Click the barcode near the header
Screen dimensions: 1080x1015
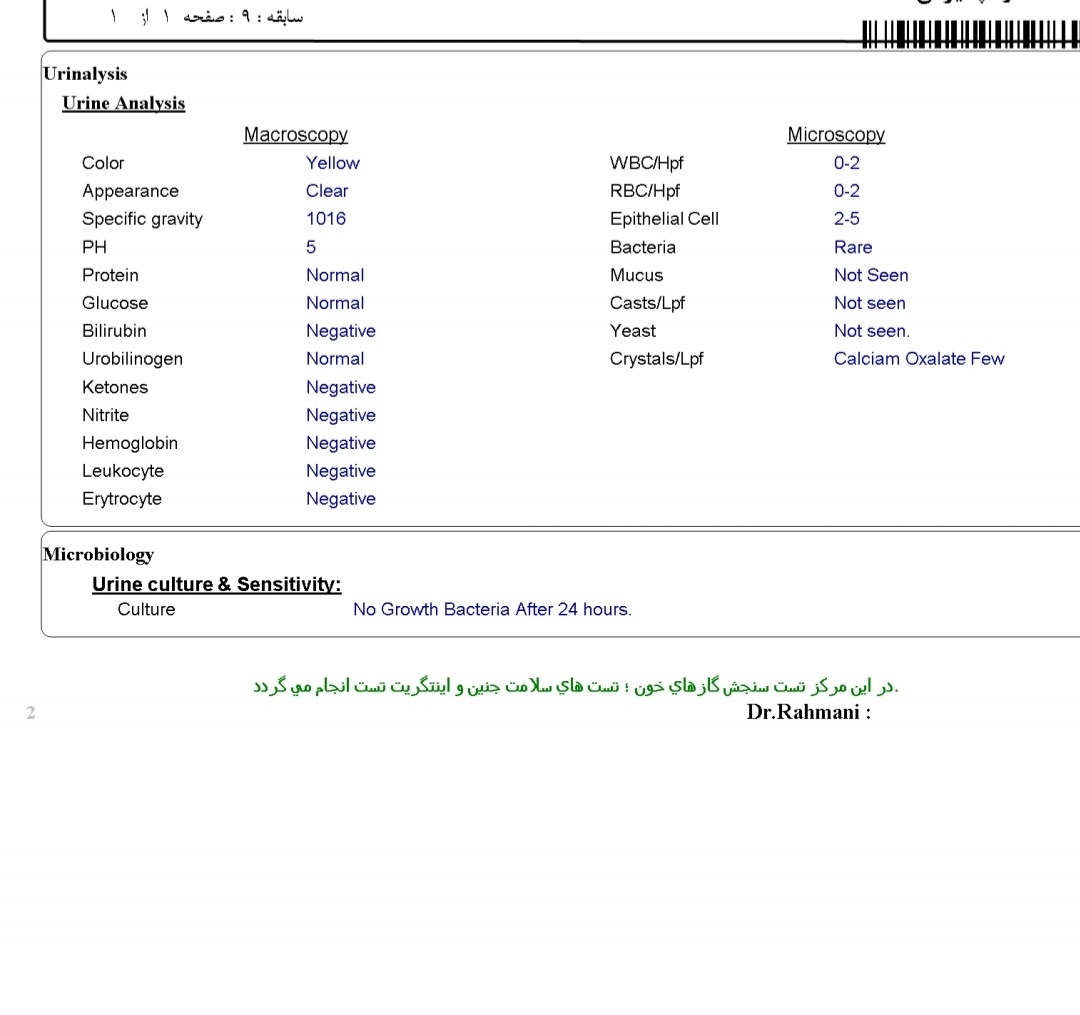pos(970,34)
